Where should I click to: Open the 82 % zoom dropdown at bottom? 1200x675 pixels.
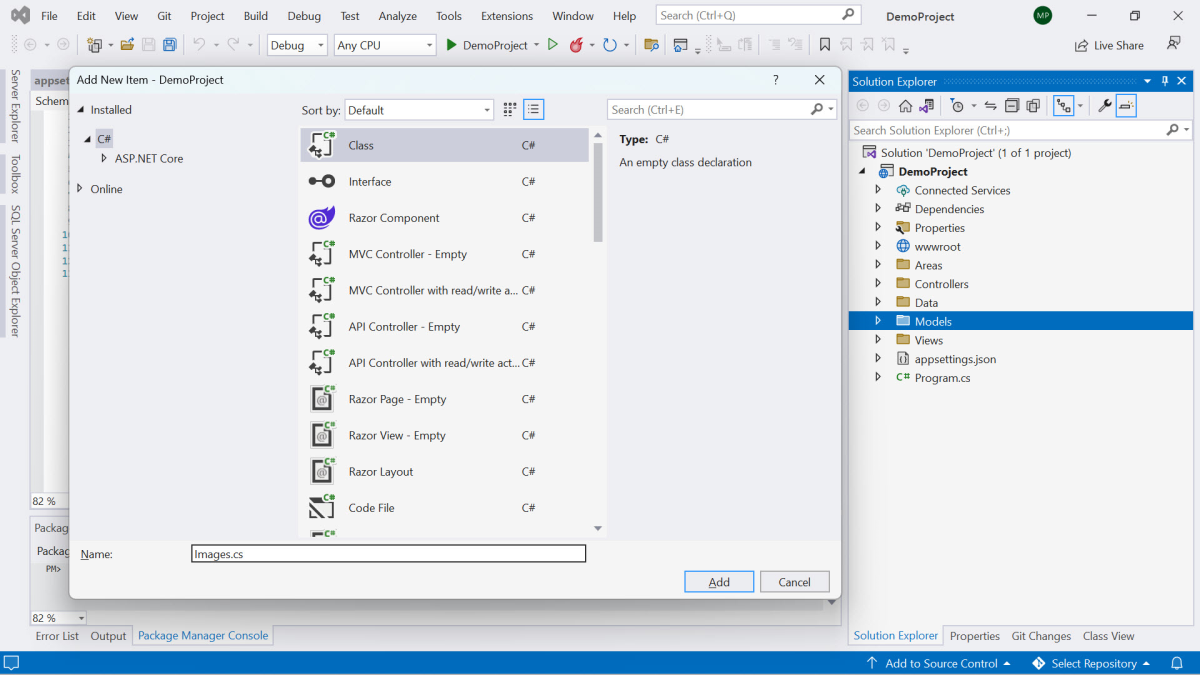81,618
